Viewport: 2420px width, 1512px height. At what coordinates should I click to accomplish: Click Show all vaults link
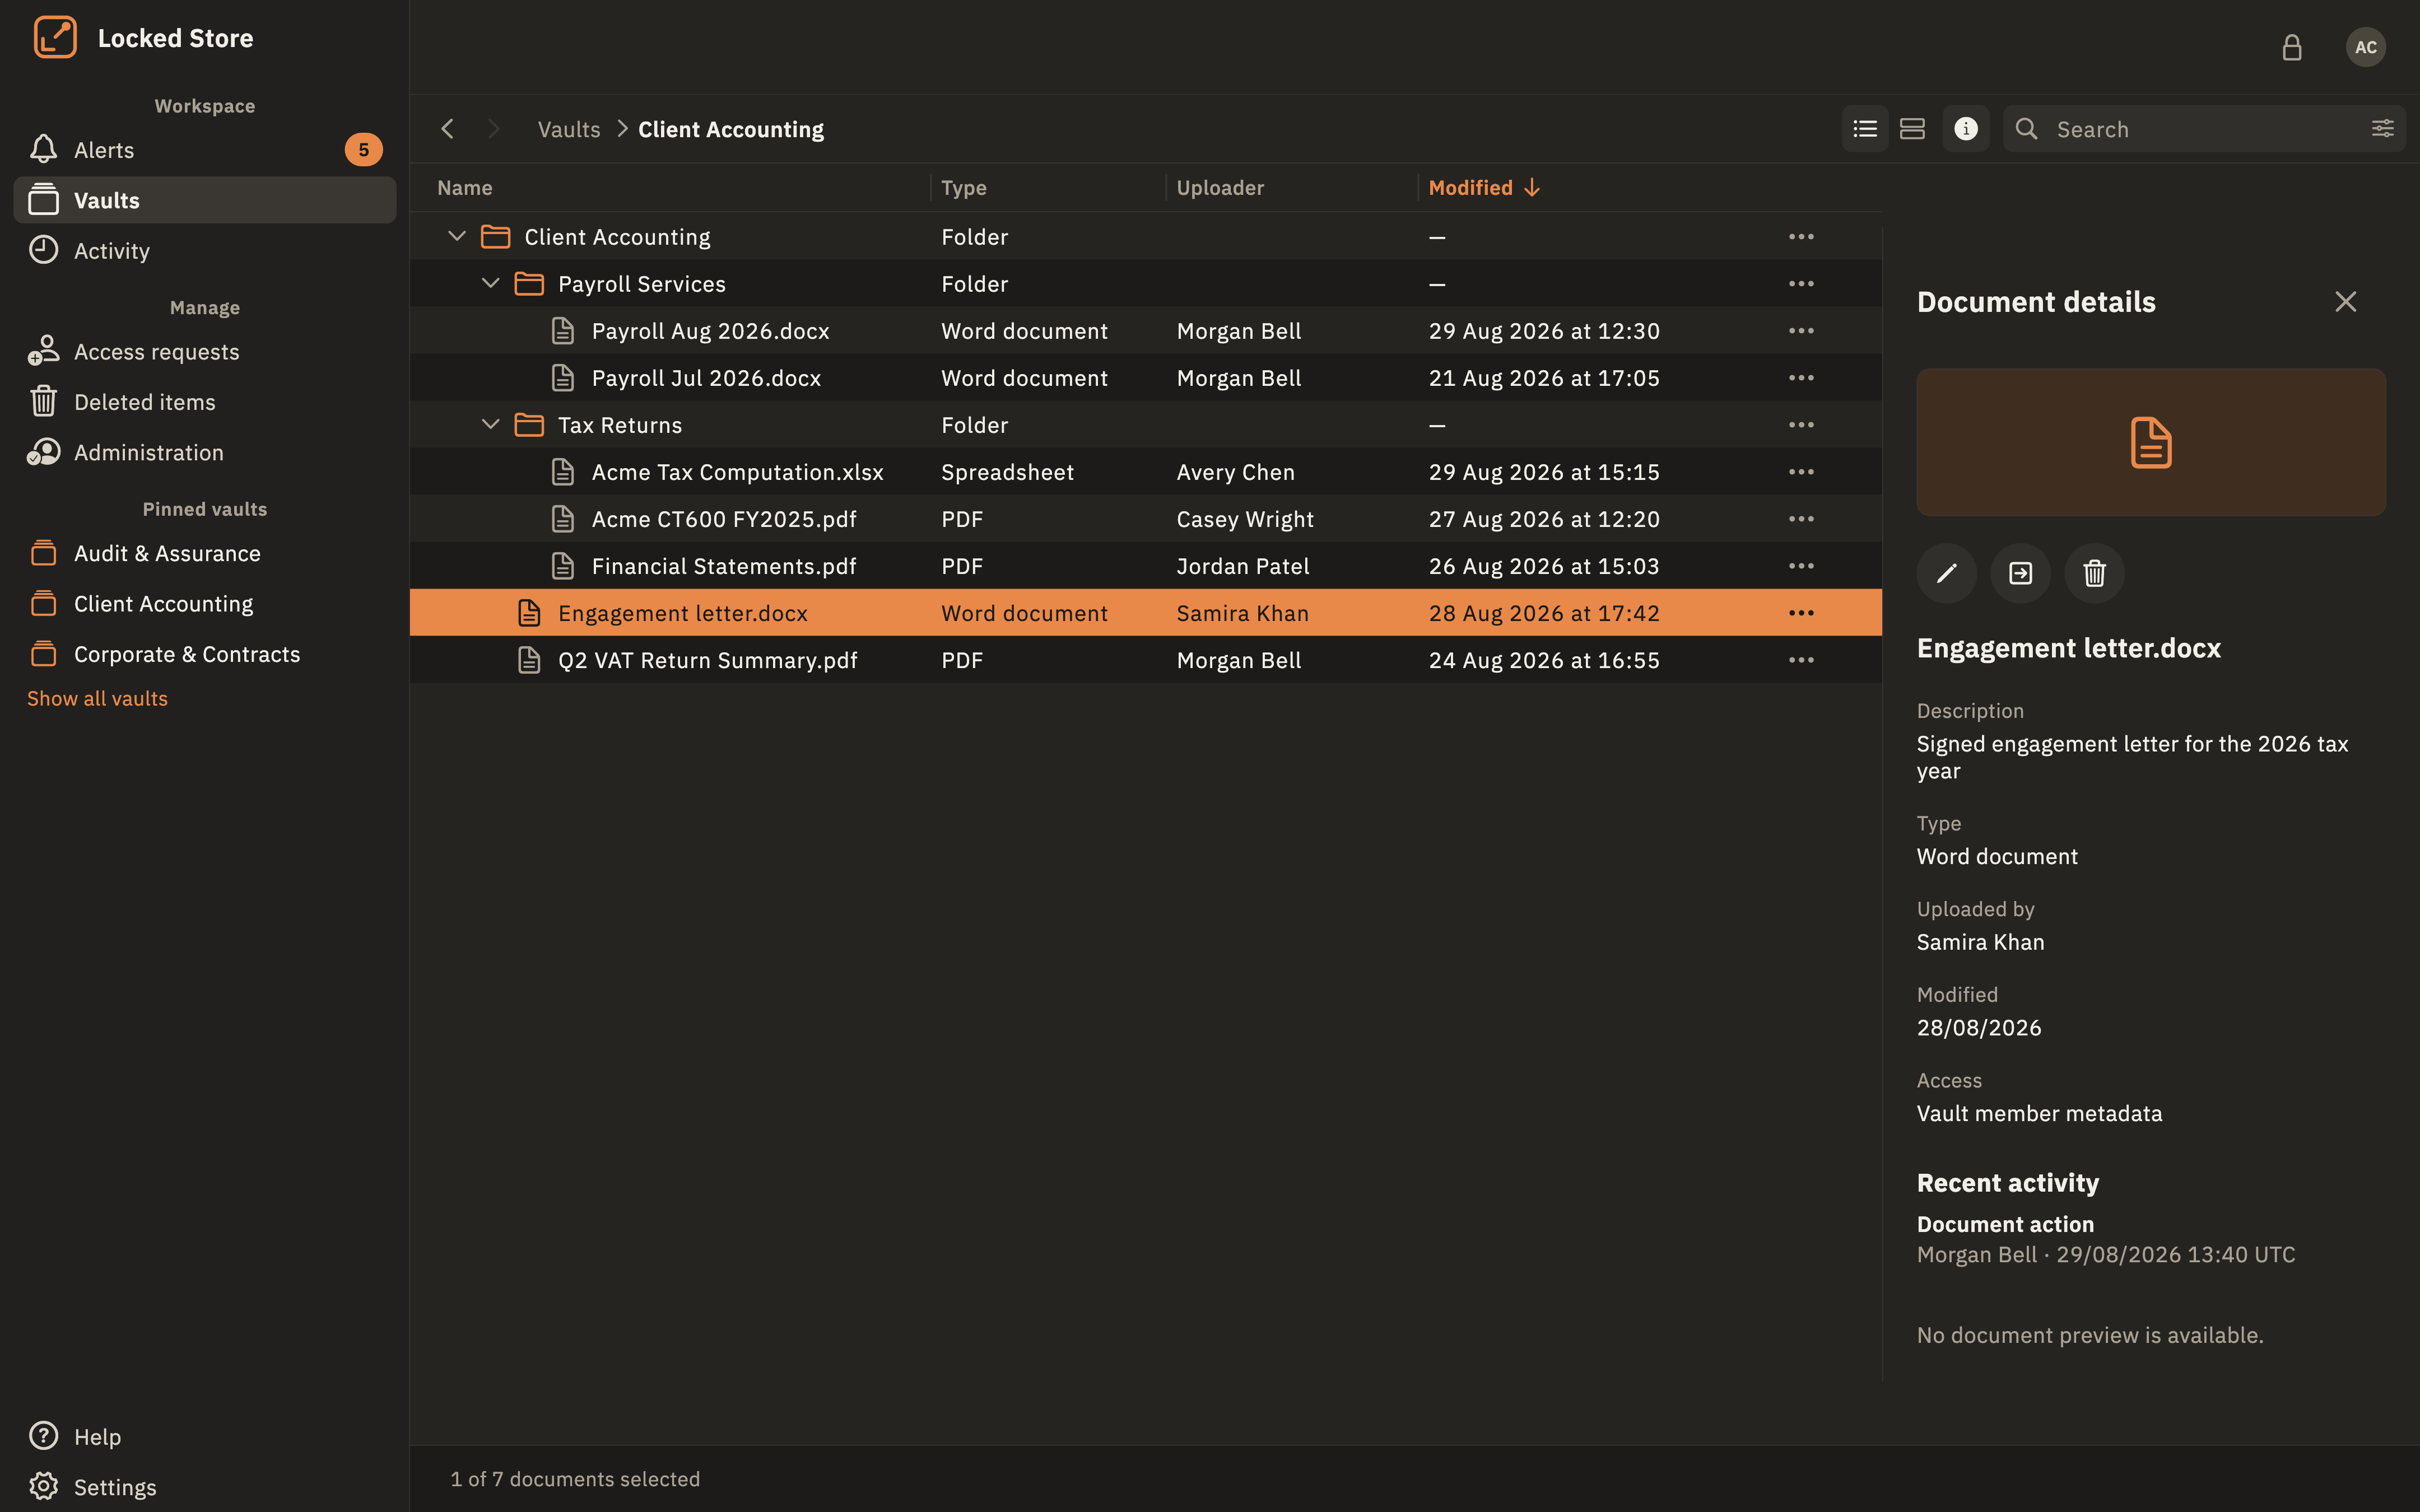pyautogui.click(x=97, y=699)
